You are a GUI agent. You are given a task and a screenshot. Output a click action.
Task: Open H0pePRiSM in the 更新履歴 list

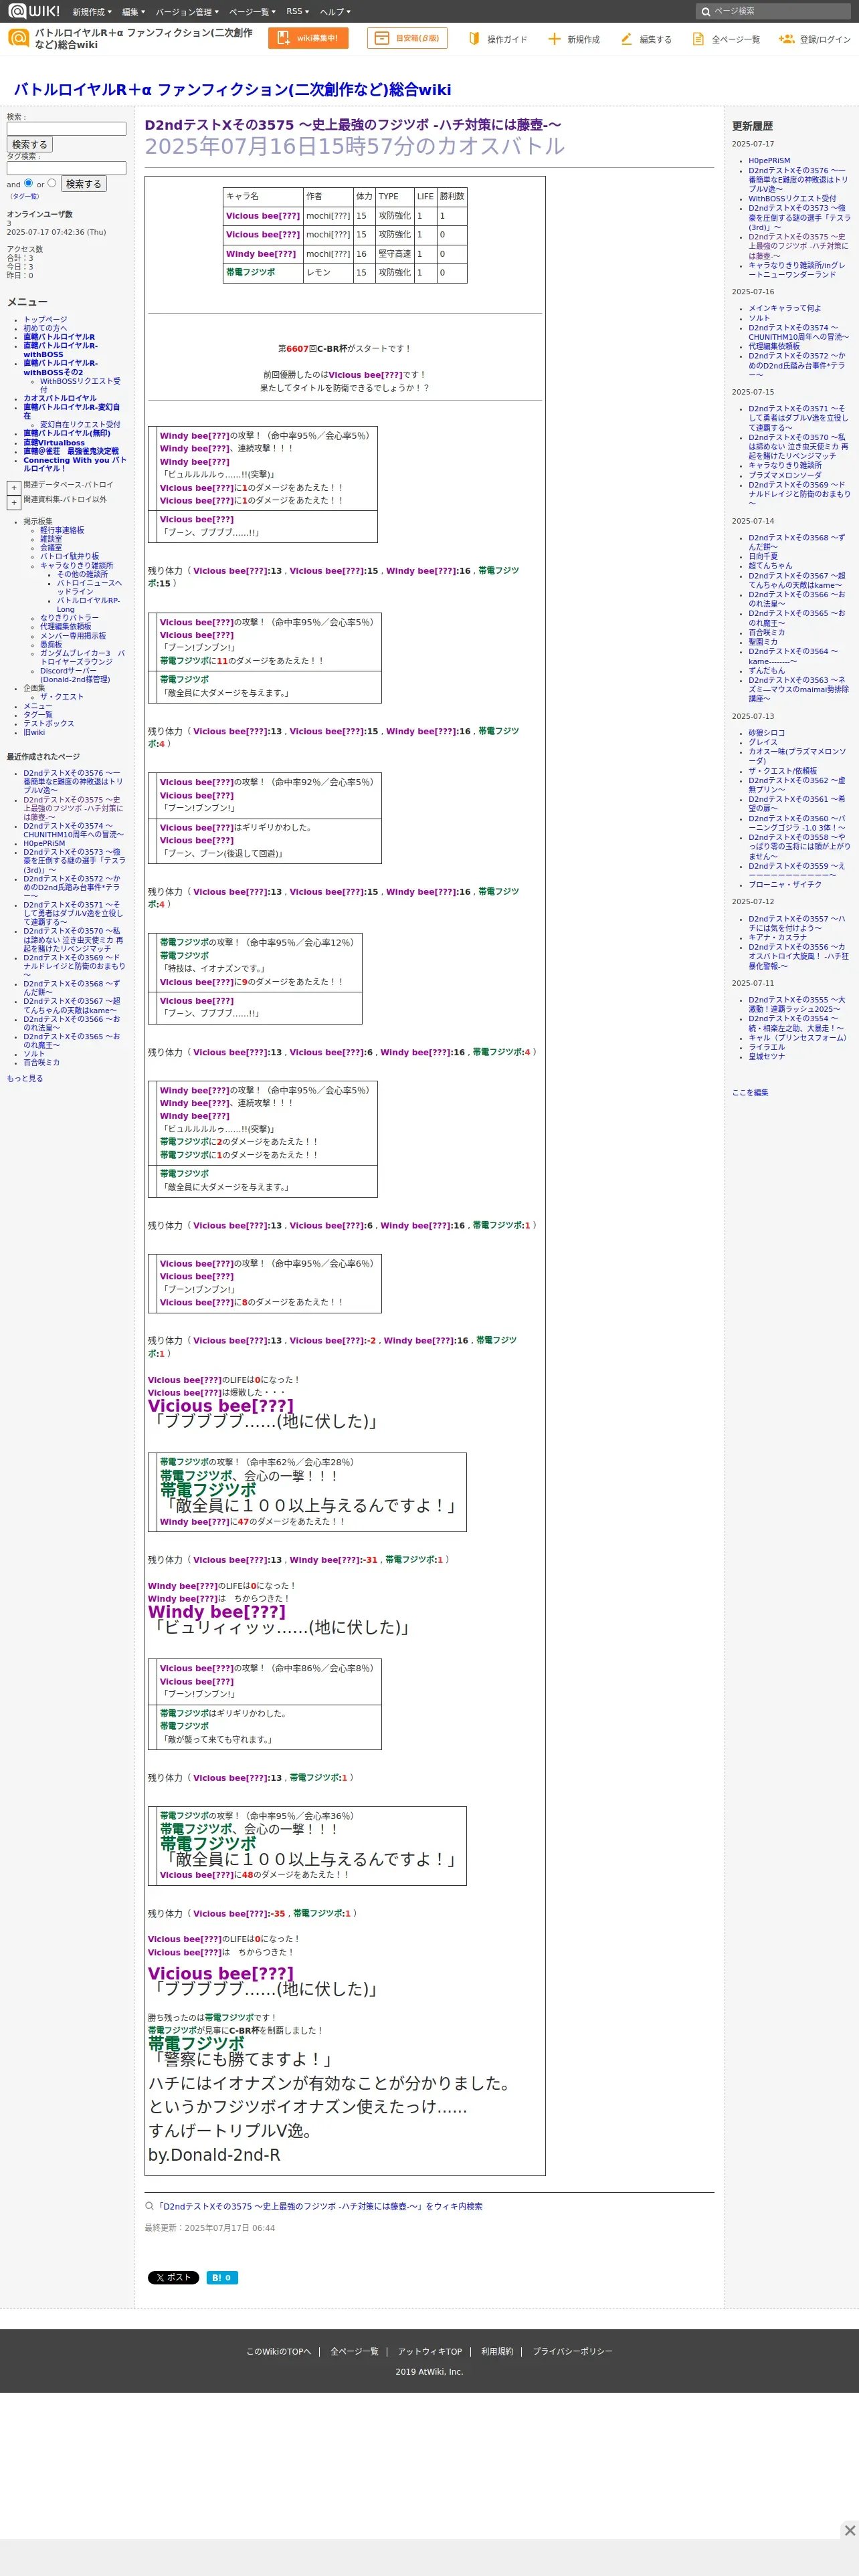[x=769, y=160]
